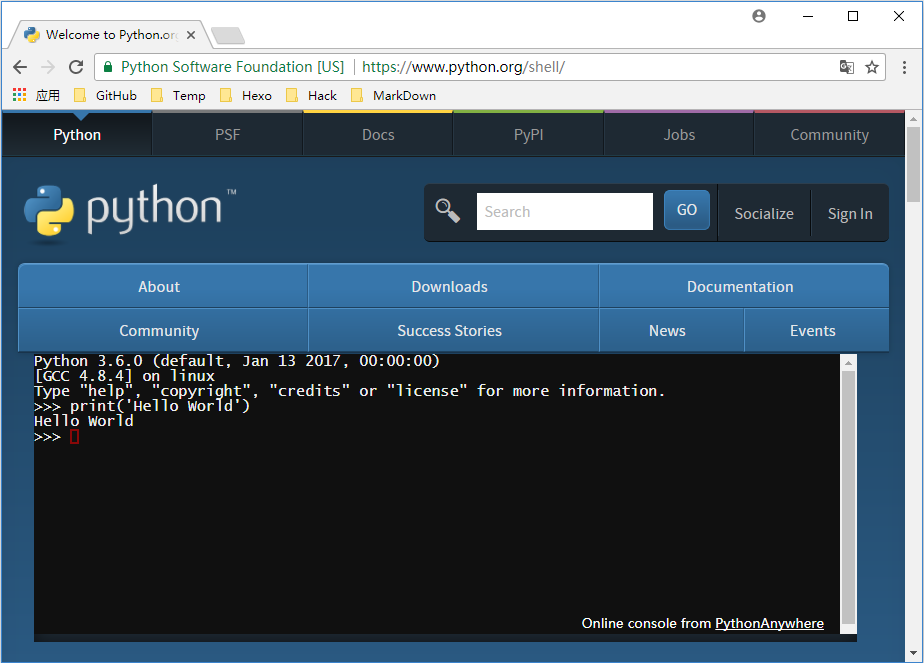Click the magnifying glass search icon
This screenshot has width=924, height=663.
pyautogui.click(x=447, y=210)
